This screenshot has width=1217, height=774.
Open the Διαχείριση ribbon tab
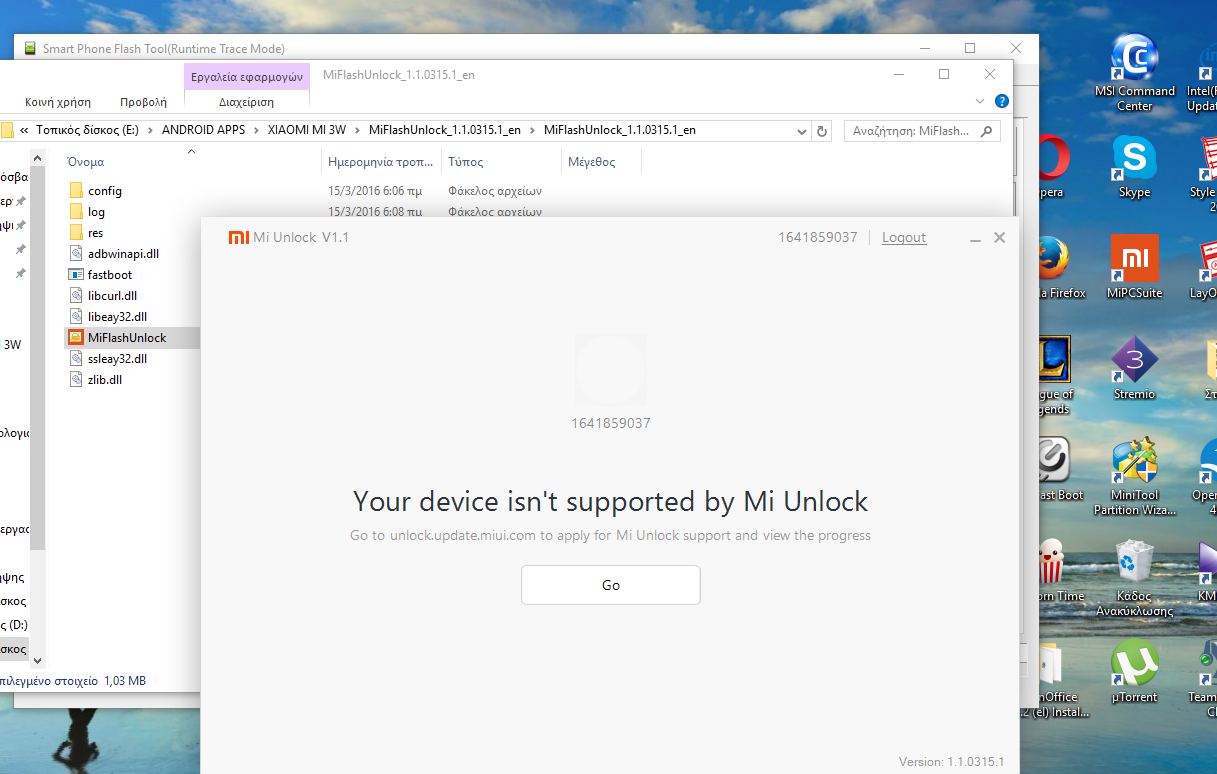click(246, 102)
